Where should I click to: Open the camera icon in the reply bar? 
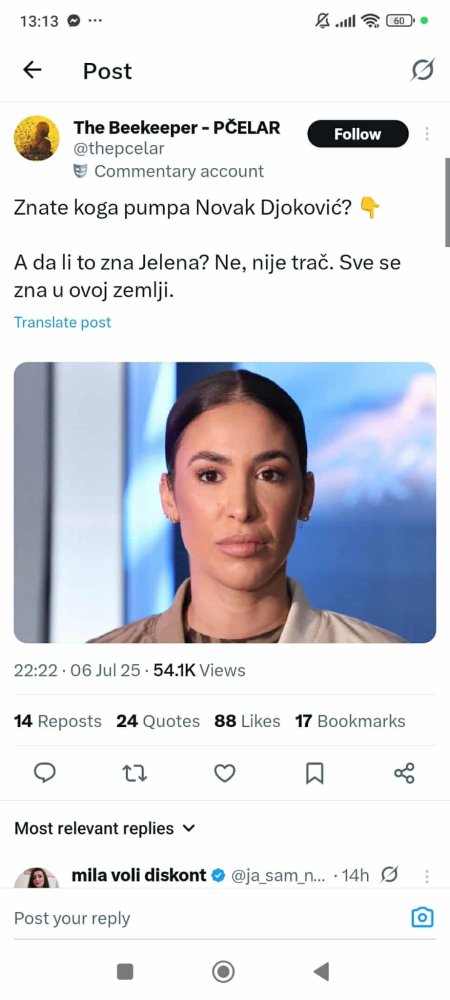423,918
